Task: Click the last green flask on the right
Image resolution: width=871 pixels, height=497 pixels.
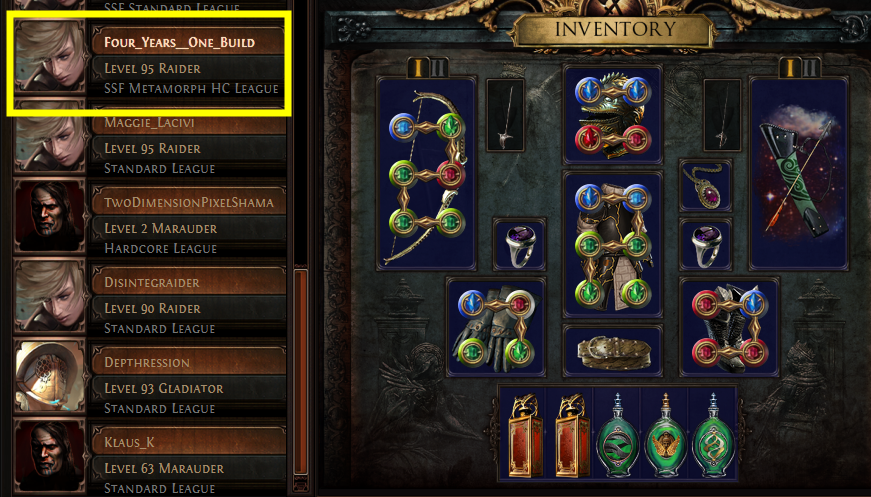Action: [713, 433]
